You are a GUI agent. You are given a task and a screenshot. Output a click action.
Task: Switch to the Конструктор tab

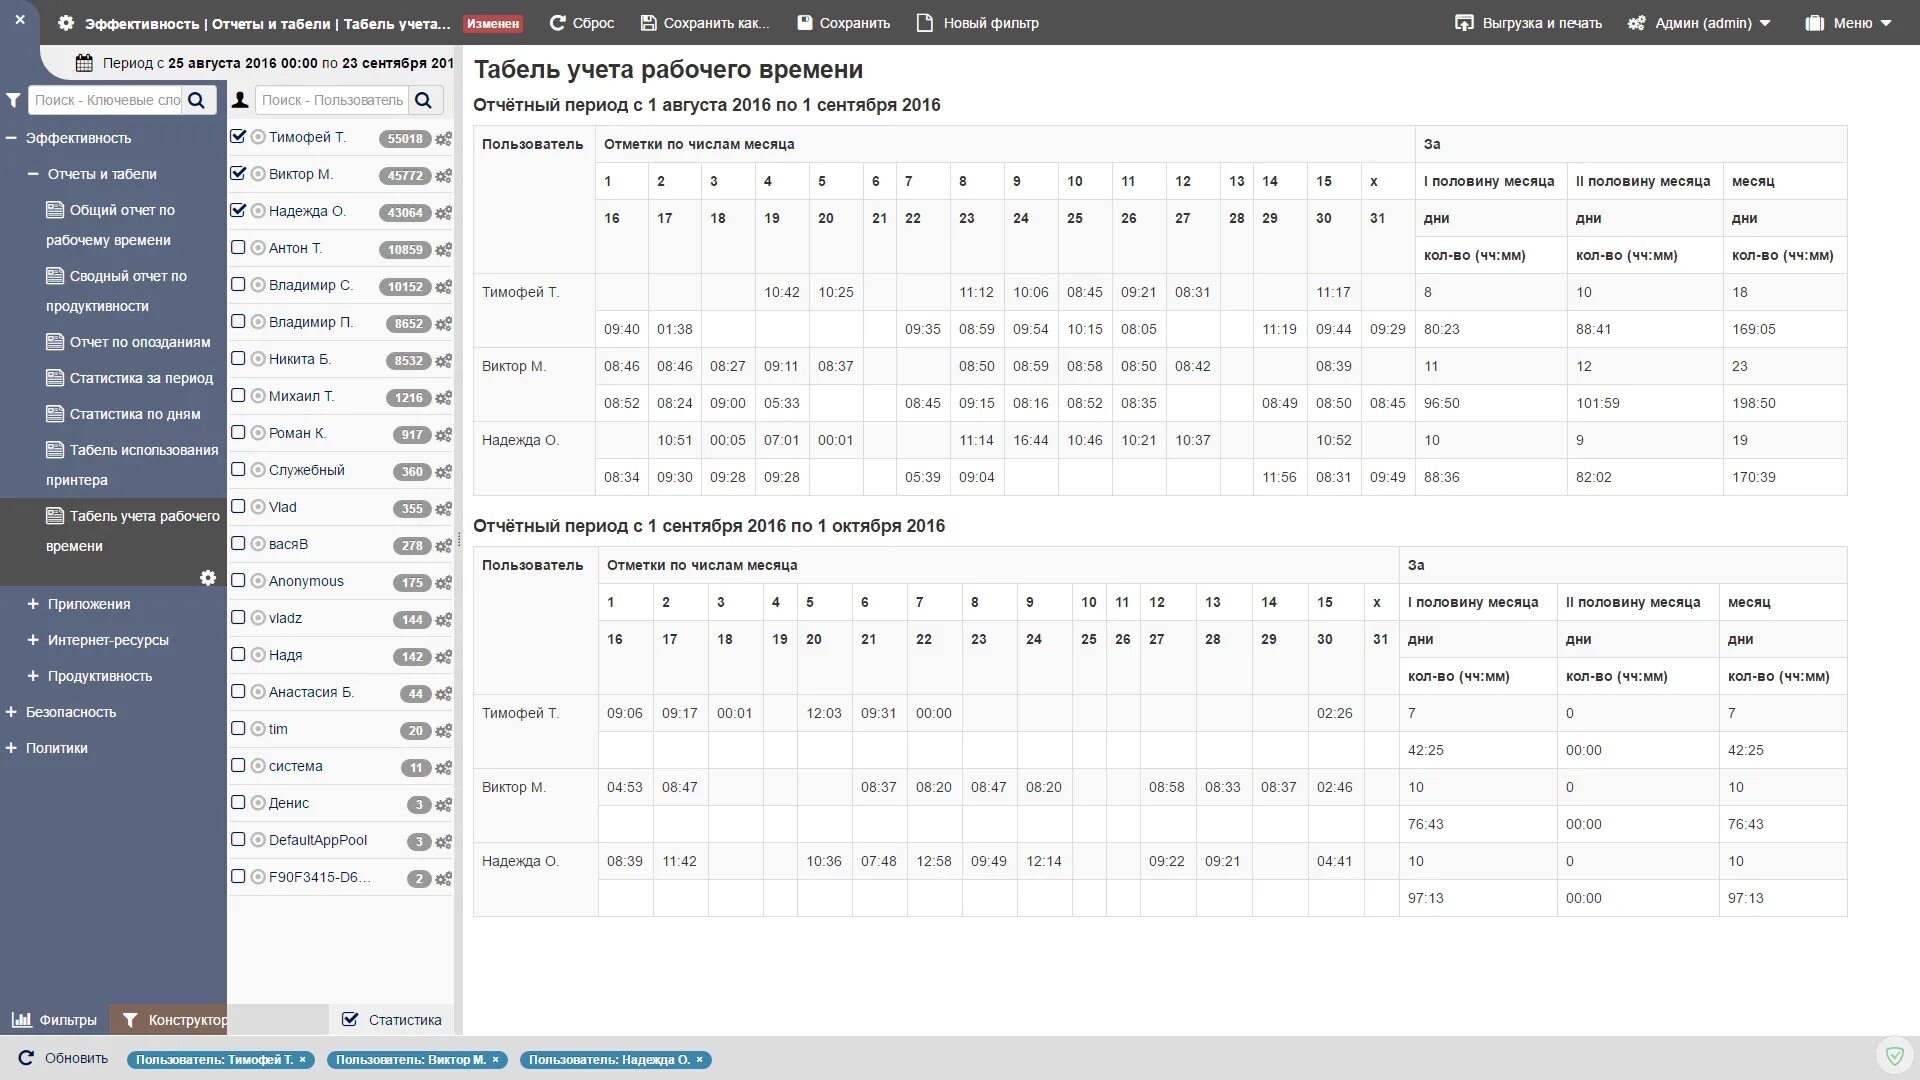pyautogui.click(x=175, y=1020)
